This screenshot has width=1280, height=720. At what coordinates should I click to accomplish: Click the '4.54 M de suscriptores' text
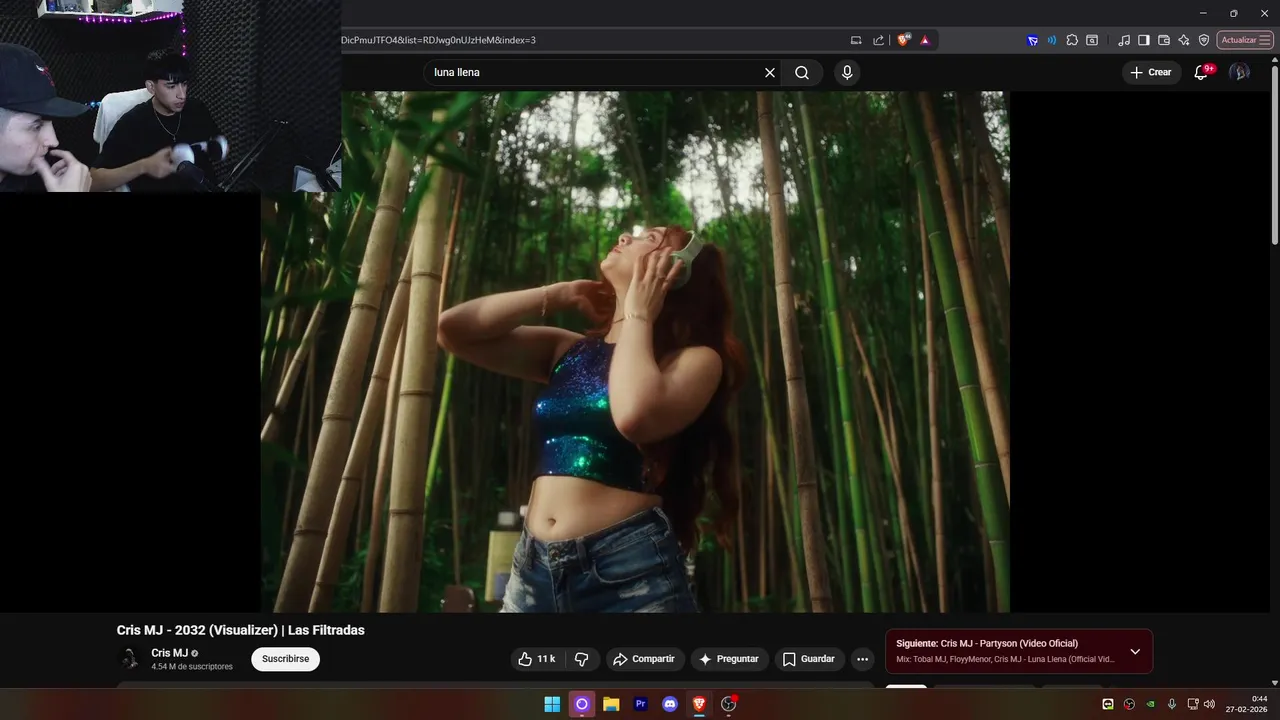[x=192, y=667]
